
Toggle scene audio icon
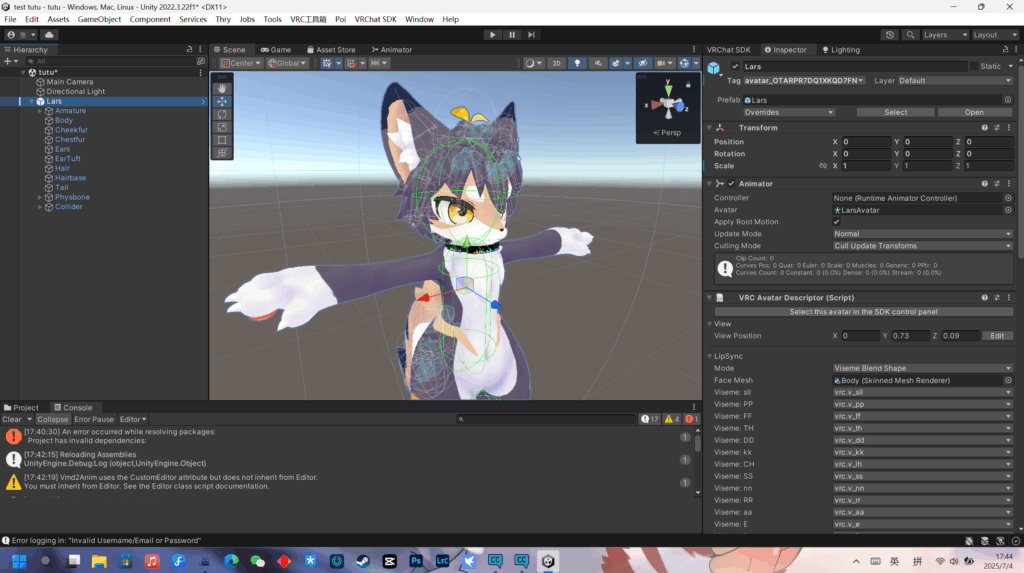tap(598, 63)
